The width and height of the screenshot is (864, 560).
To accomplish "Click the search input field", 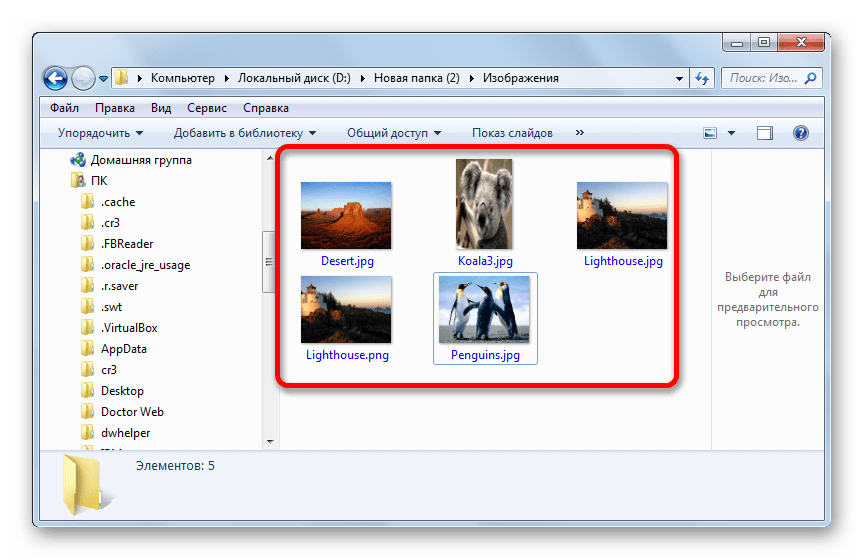I will [765, 78].
